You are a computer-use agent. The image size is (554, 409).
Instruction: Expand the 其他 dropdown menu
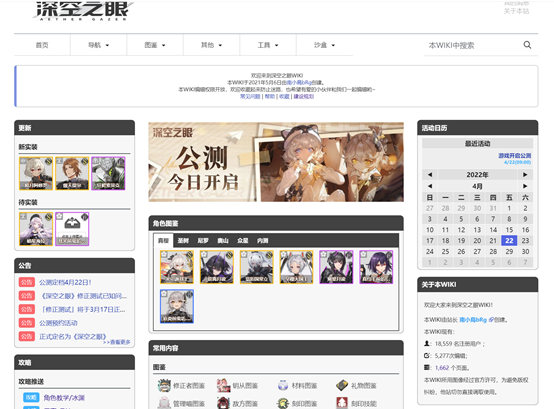tap(212, 45)
